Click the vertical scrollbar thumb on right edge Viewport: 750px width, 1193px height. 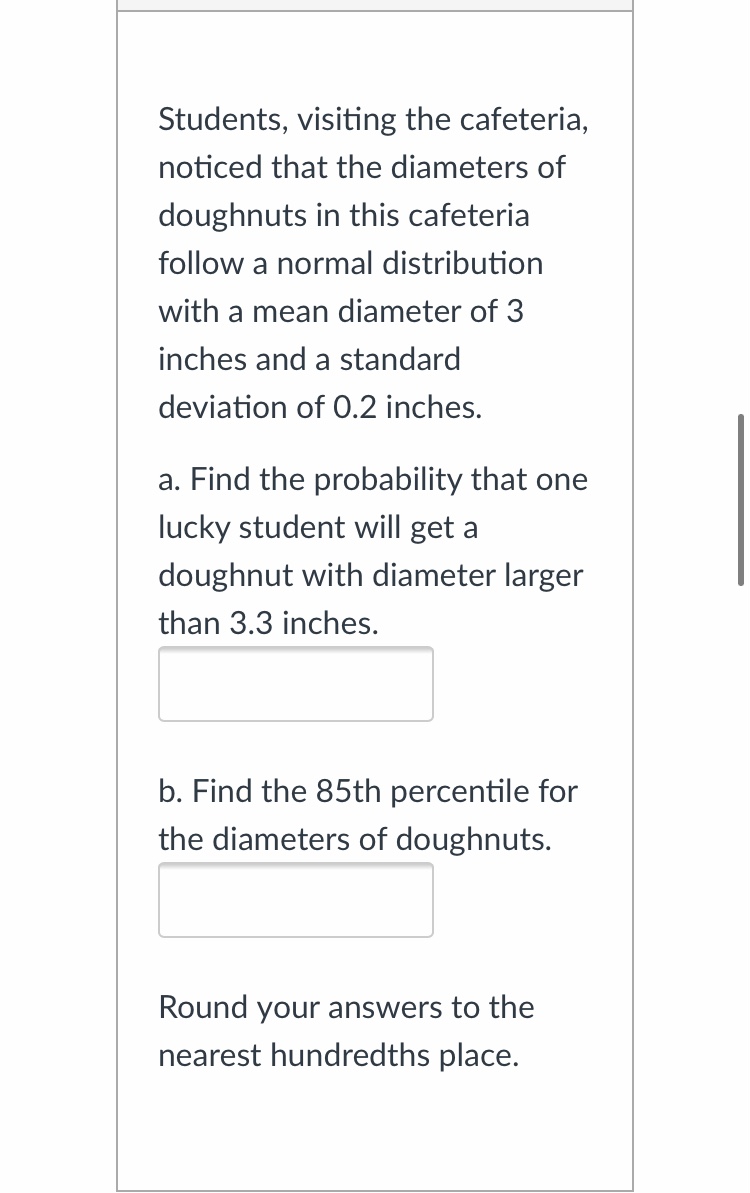(x=740, y=498)
